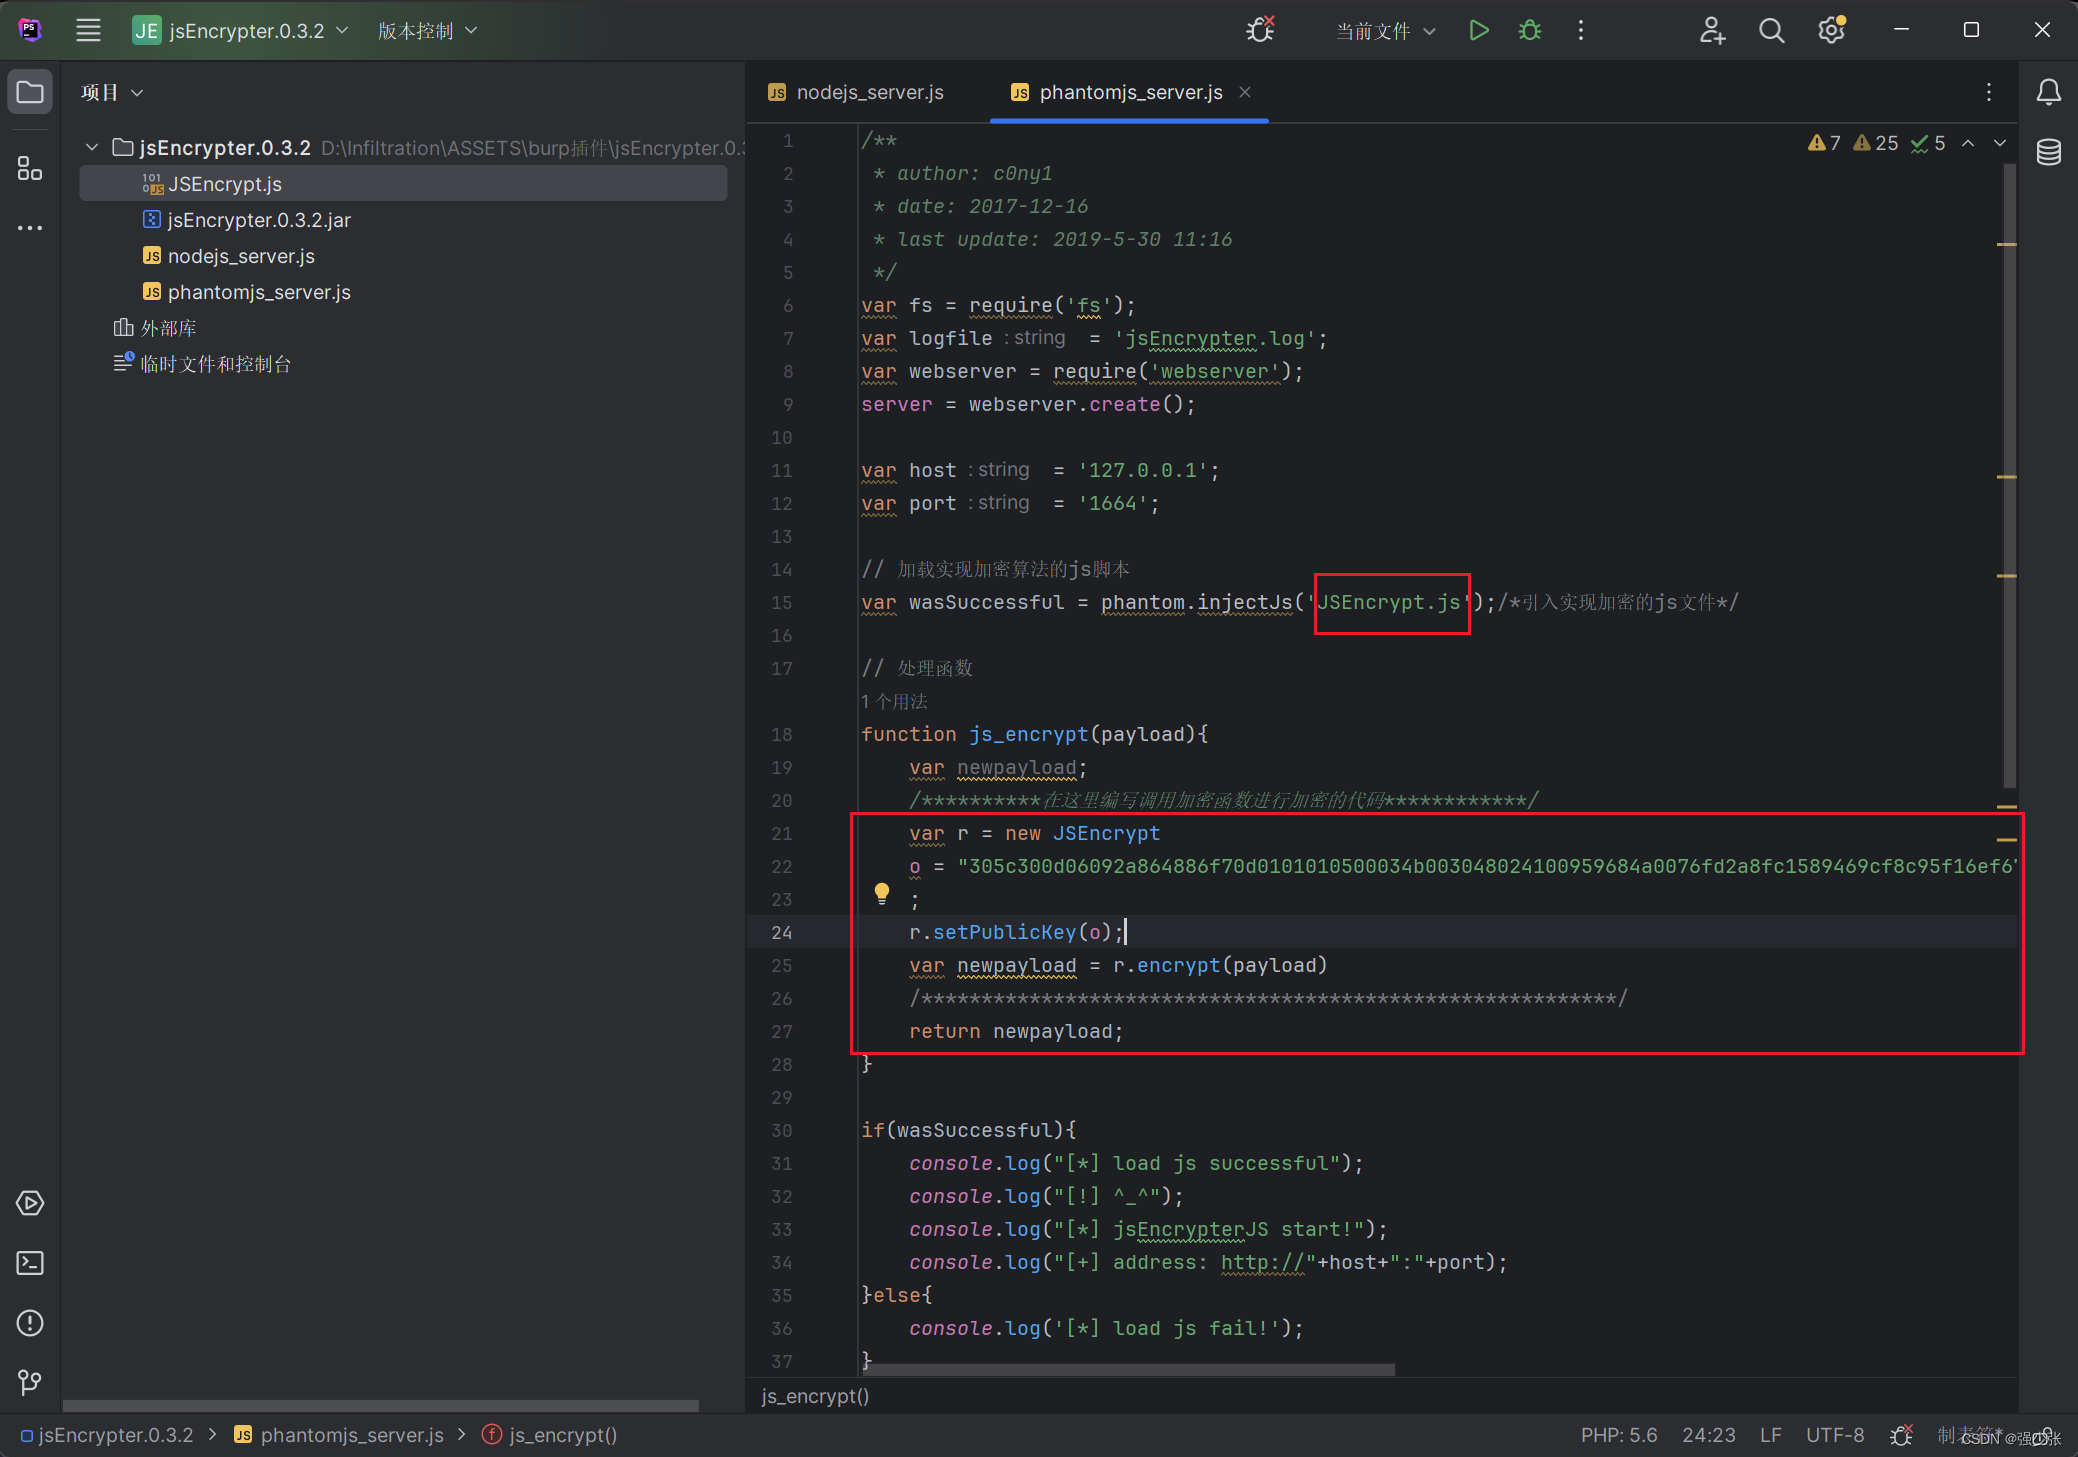Open the version control dropdown menu

pyautogui.click(x=427, y=31)
